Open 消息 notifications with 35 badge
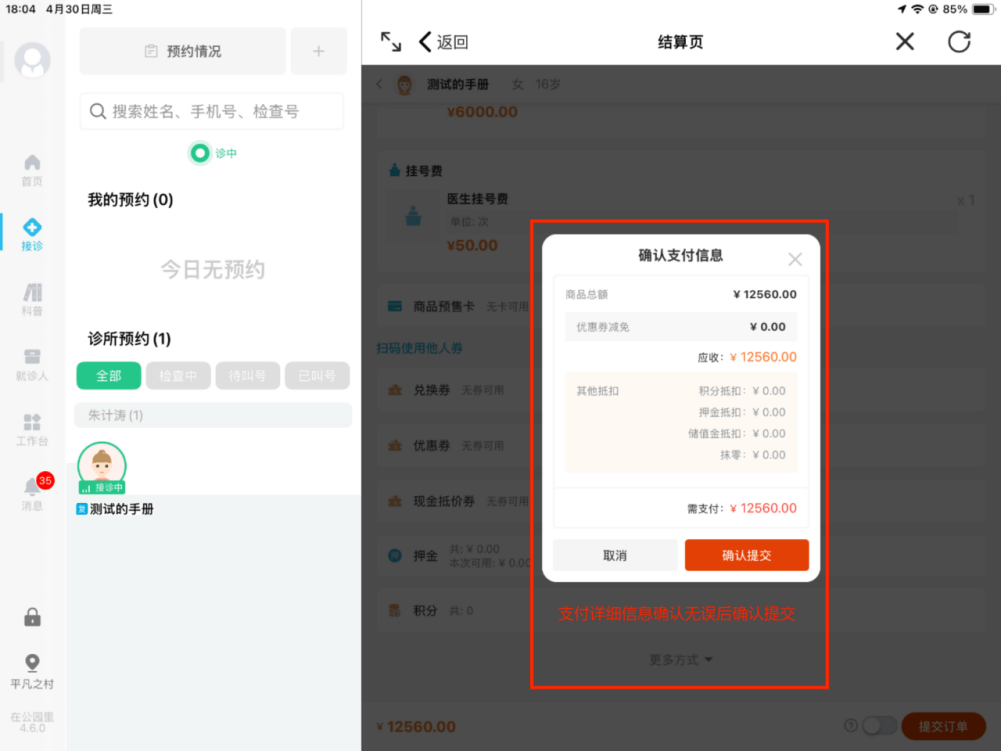 pos(33,492)
